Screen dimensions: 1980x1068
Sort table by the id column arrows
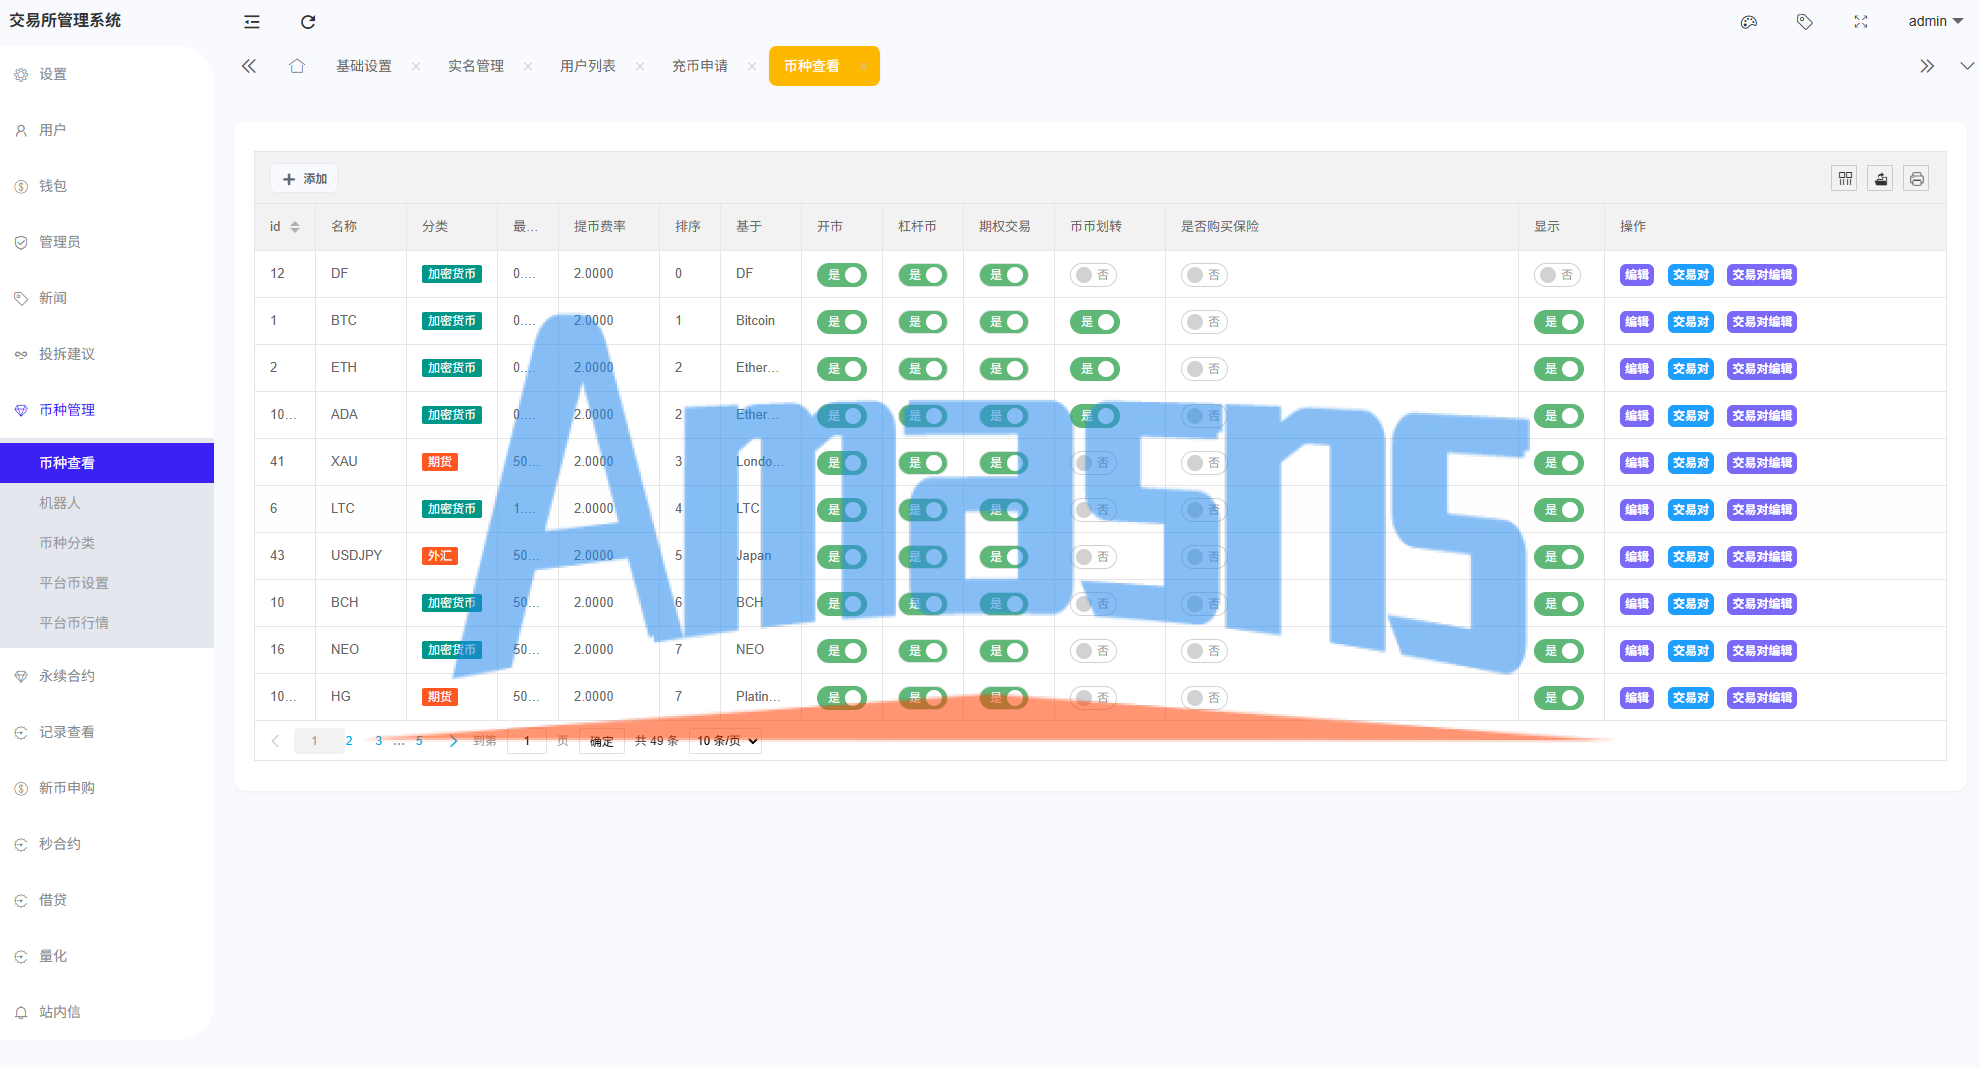[x=295, y=227]
